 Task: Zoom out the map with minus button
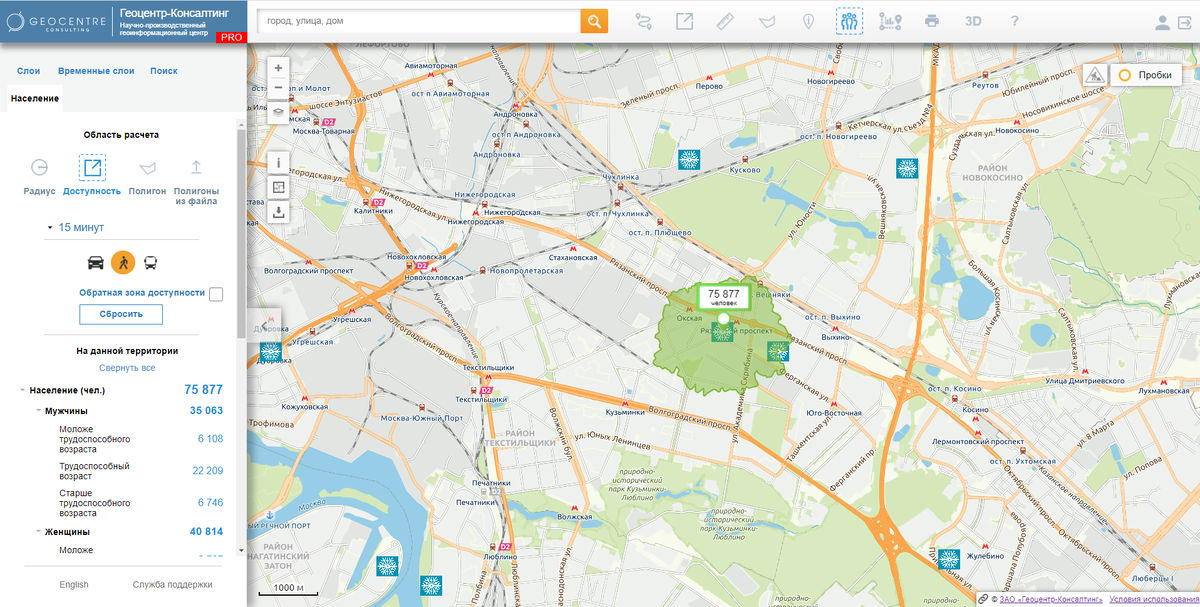coord(278,88)
